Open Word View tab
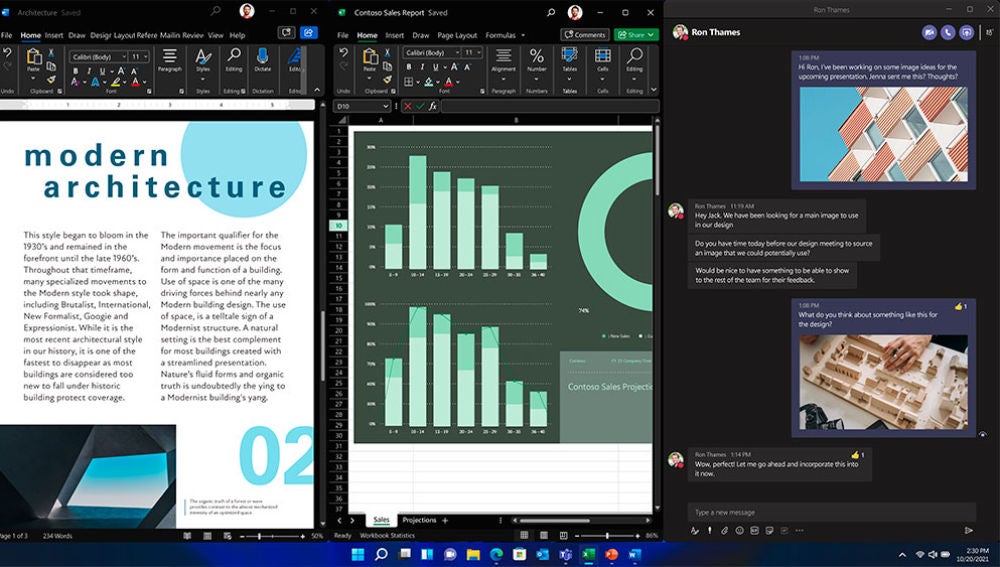The width and height of the screenshot is (1000, 567). pos(216,35)
